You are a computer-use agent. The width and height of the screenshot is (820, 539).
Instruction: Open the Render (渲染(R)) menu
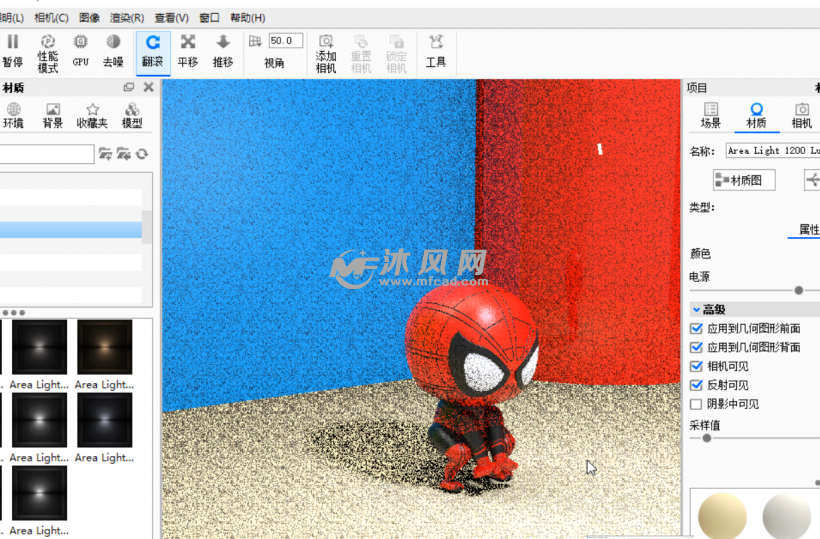click(127, 18)
